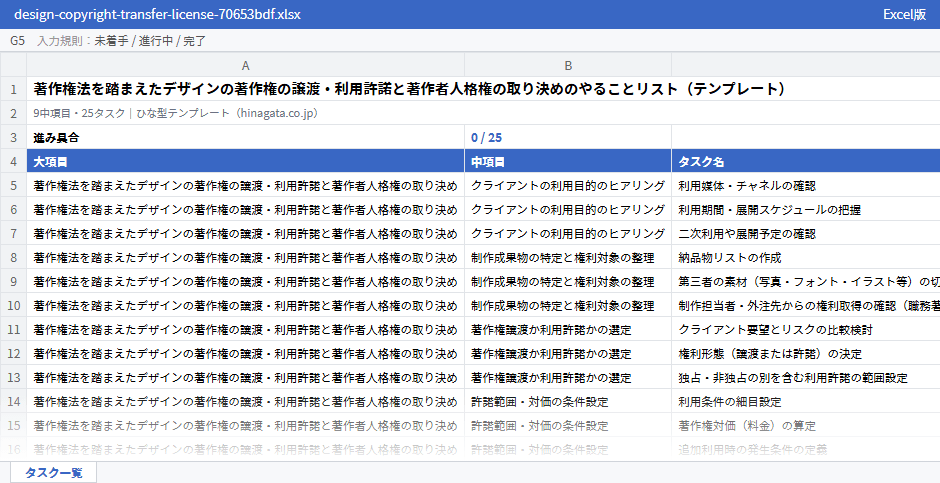This screenshot has width=940, height=483.
Task: Click the file name design-copyright-transfer-license title
Action: click(x=157, y=14)
